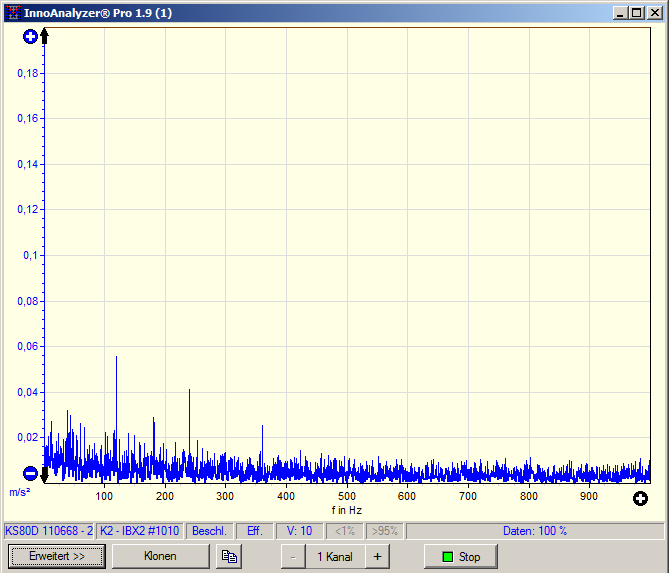The width and height of the screenshot is (669, 573).
Task: Click the InnoAnalyzer title bar app icon
Action: click(x=12, y=12)
